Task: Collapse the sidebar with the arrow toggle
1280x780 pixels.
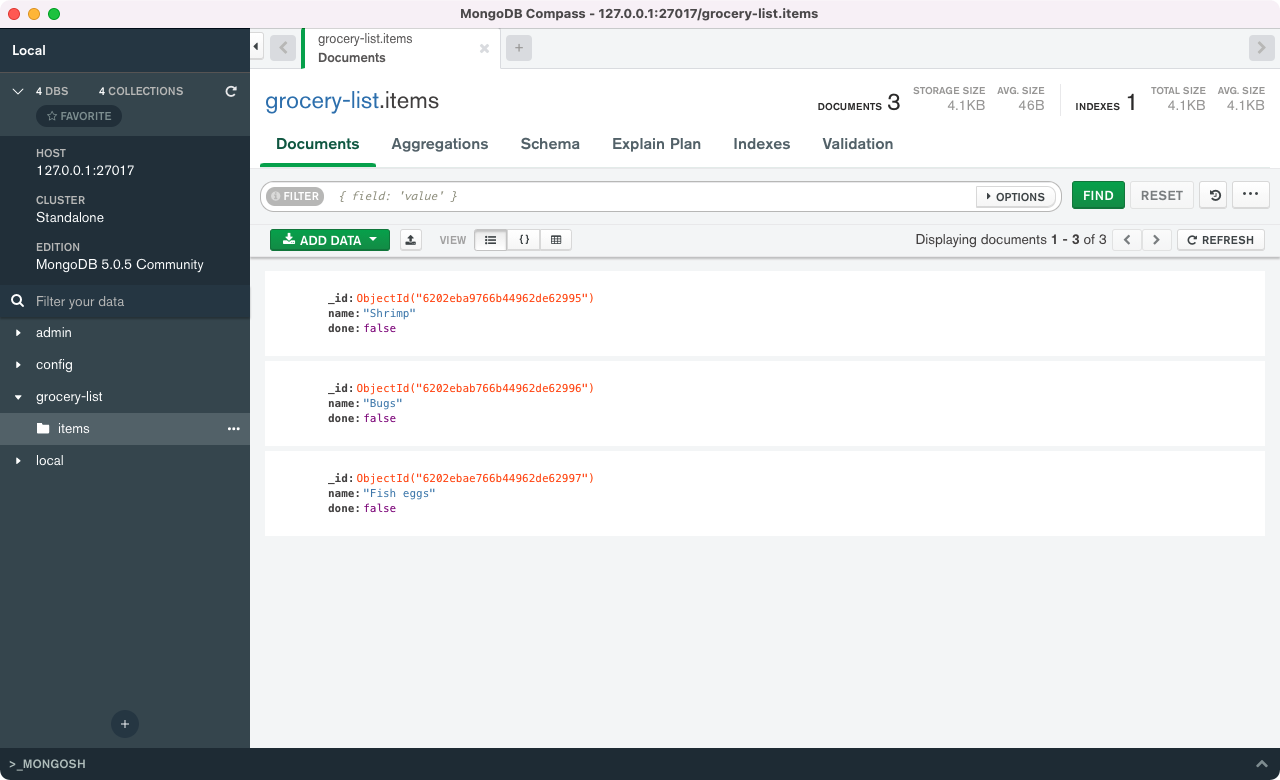Action: tap(256, 47)
